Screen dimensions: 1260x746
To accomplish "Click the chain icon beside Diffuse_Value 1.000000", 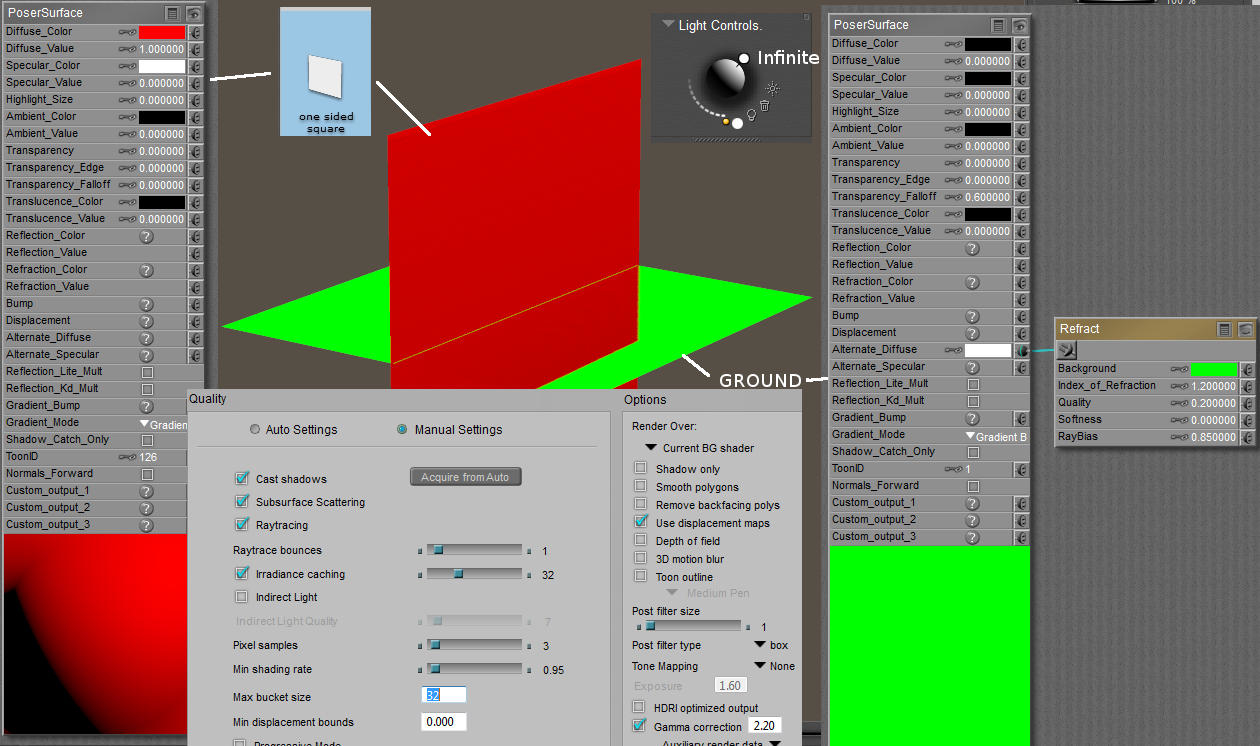I will (x=127, y=50).
